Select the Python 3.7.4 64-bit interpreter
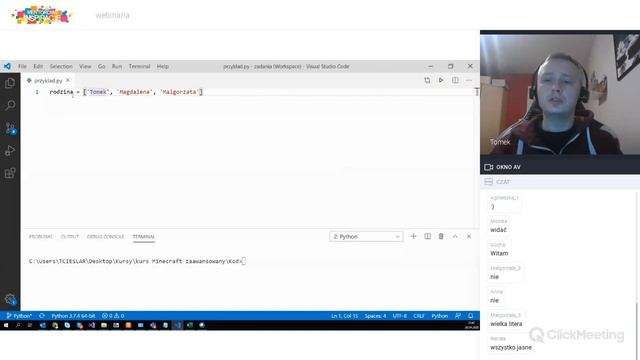Viewport: 640px width, 360px height. coord(73,316)
